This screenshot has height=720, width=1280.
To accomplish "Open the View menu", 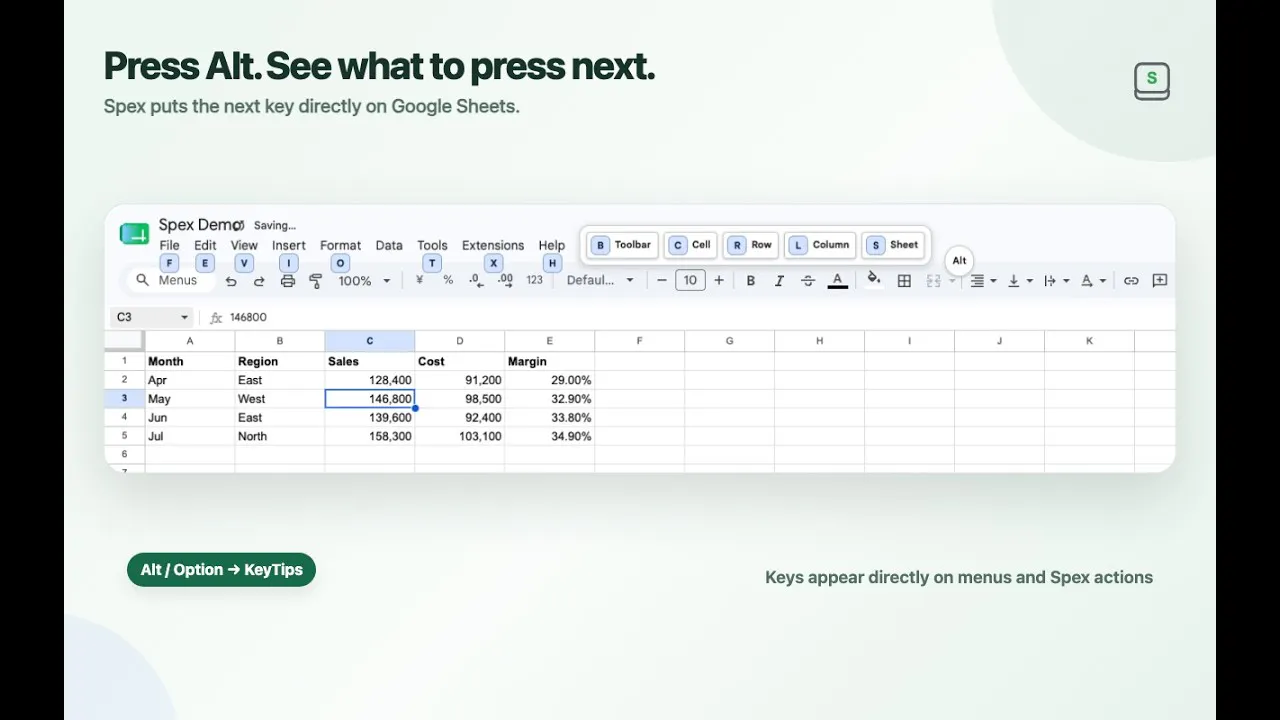I will coord(244,245).
